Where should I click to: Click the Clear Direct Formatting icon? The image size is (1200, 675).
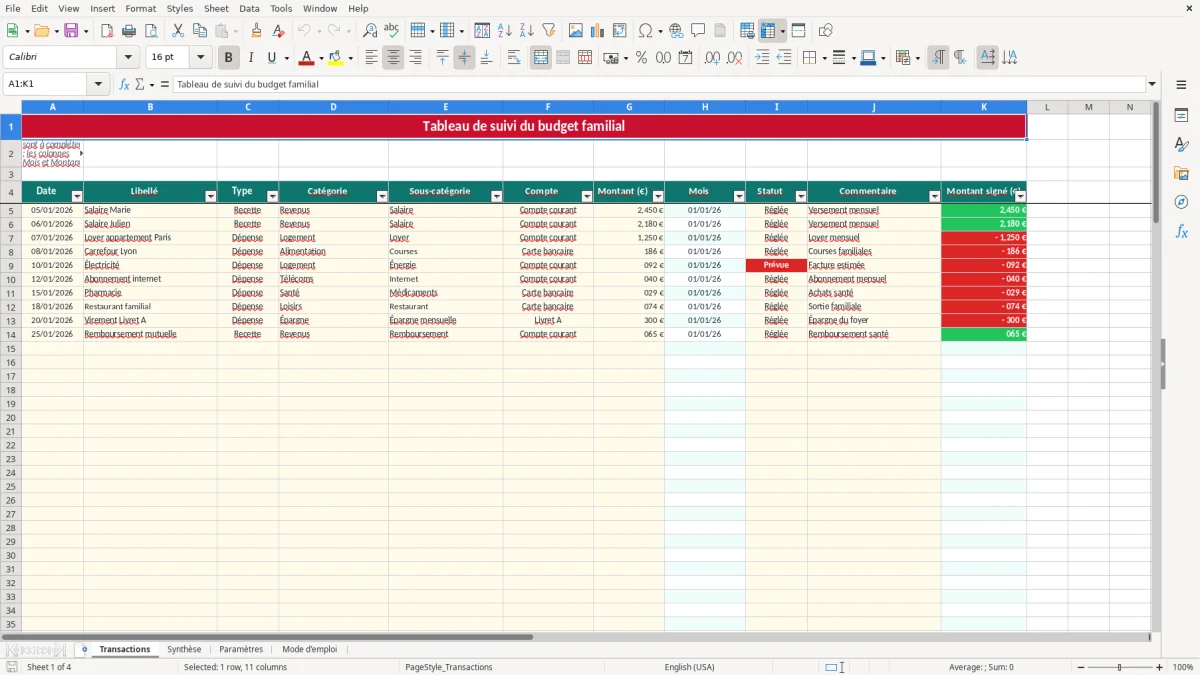(278, 31)
